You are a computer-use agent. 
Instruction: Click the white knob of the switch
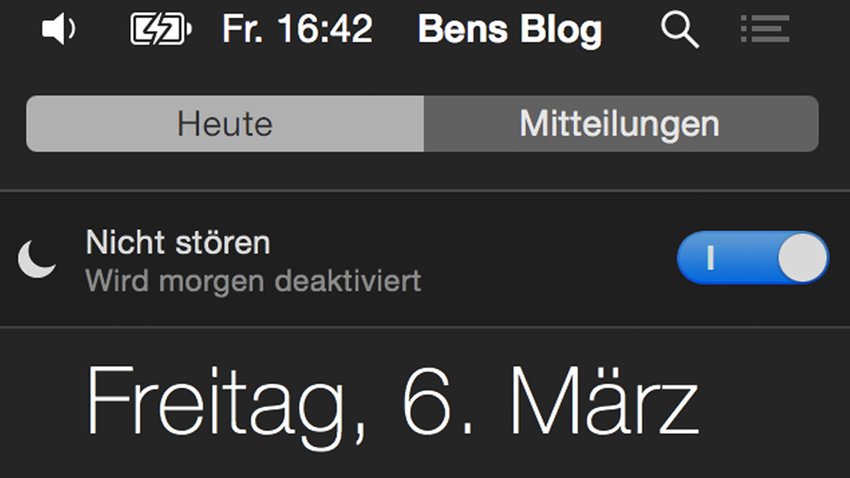tap(802, 257)
